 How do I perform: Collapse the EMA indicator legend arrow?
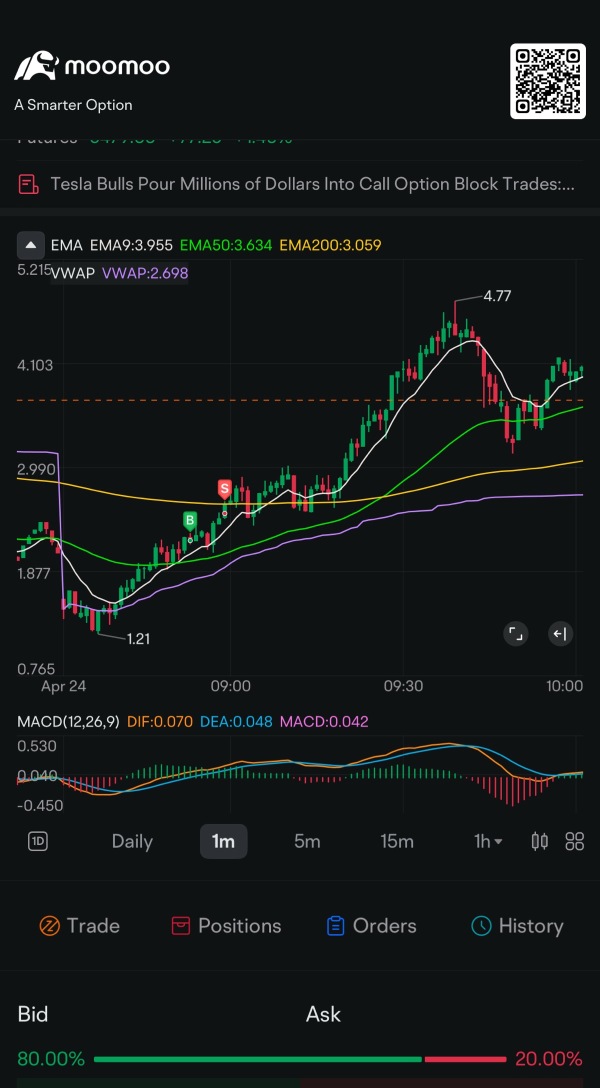point(30,245)
